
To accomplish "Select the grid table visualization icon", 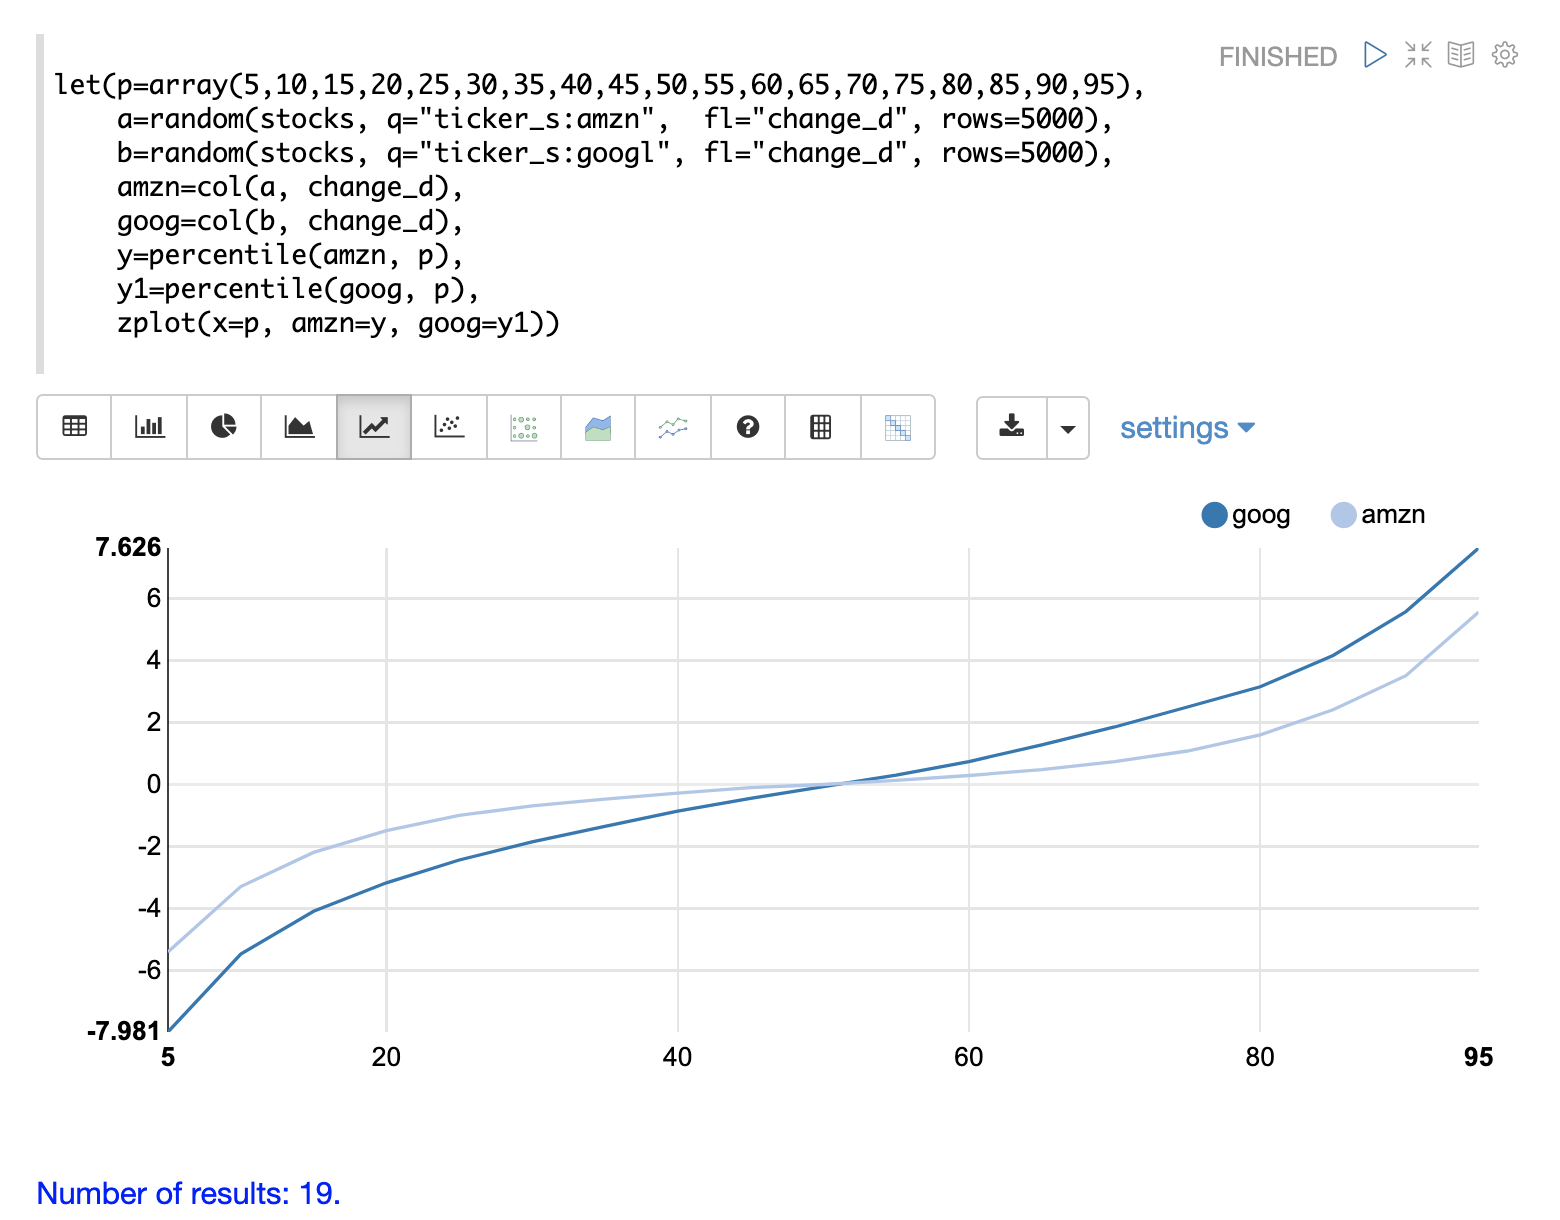I will pos(821,427).
